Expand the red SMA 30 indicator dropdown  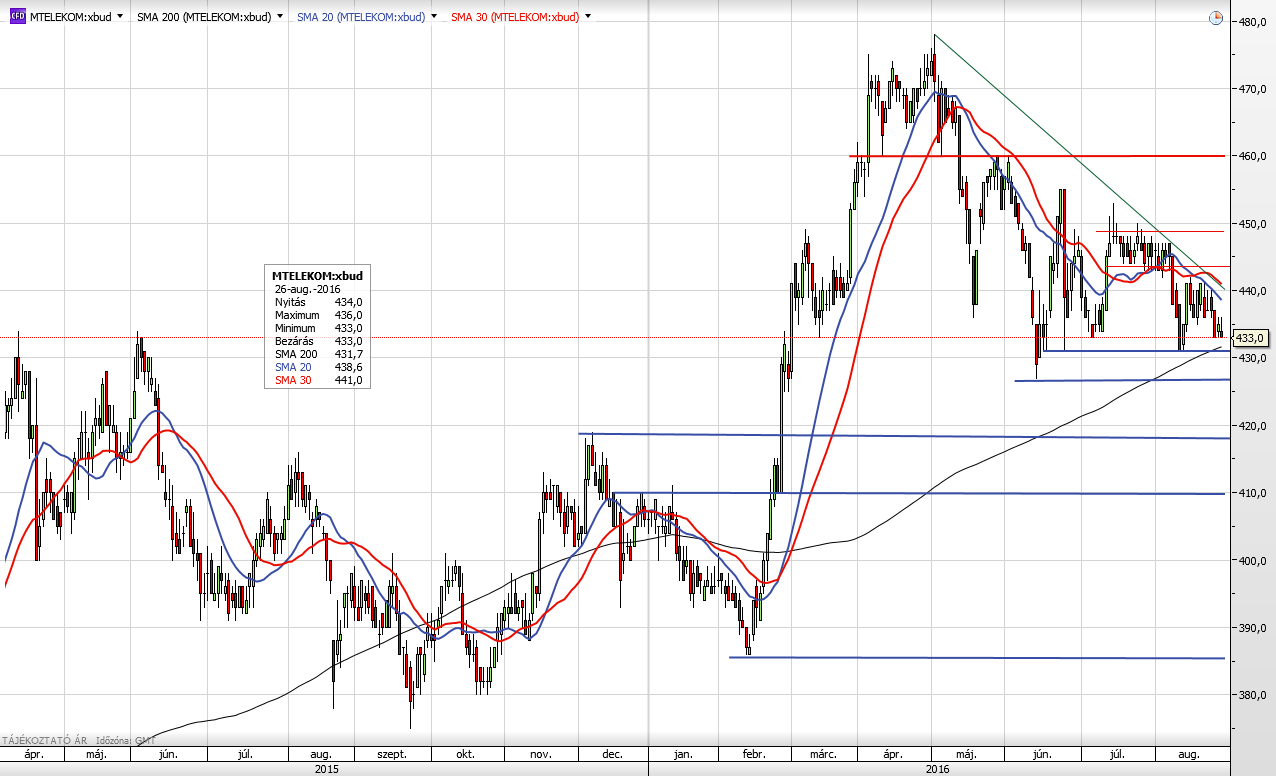(587, 17)
